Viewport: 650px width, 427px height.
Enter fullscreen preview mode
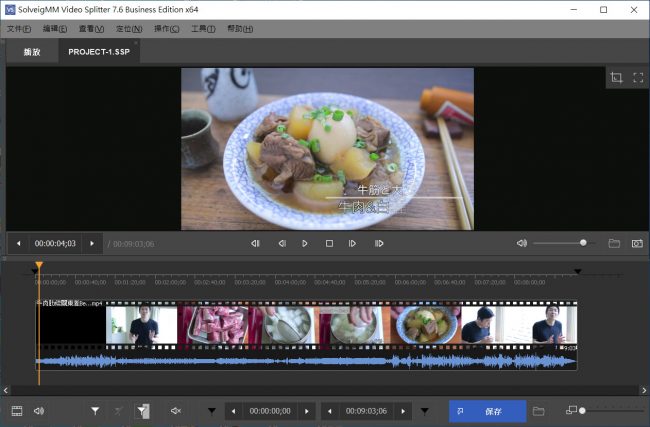(637, 78)
